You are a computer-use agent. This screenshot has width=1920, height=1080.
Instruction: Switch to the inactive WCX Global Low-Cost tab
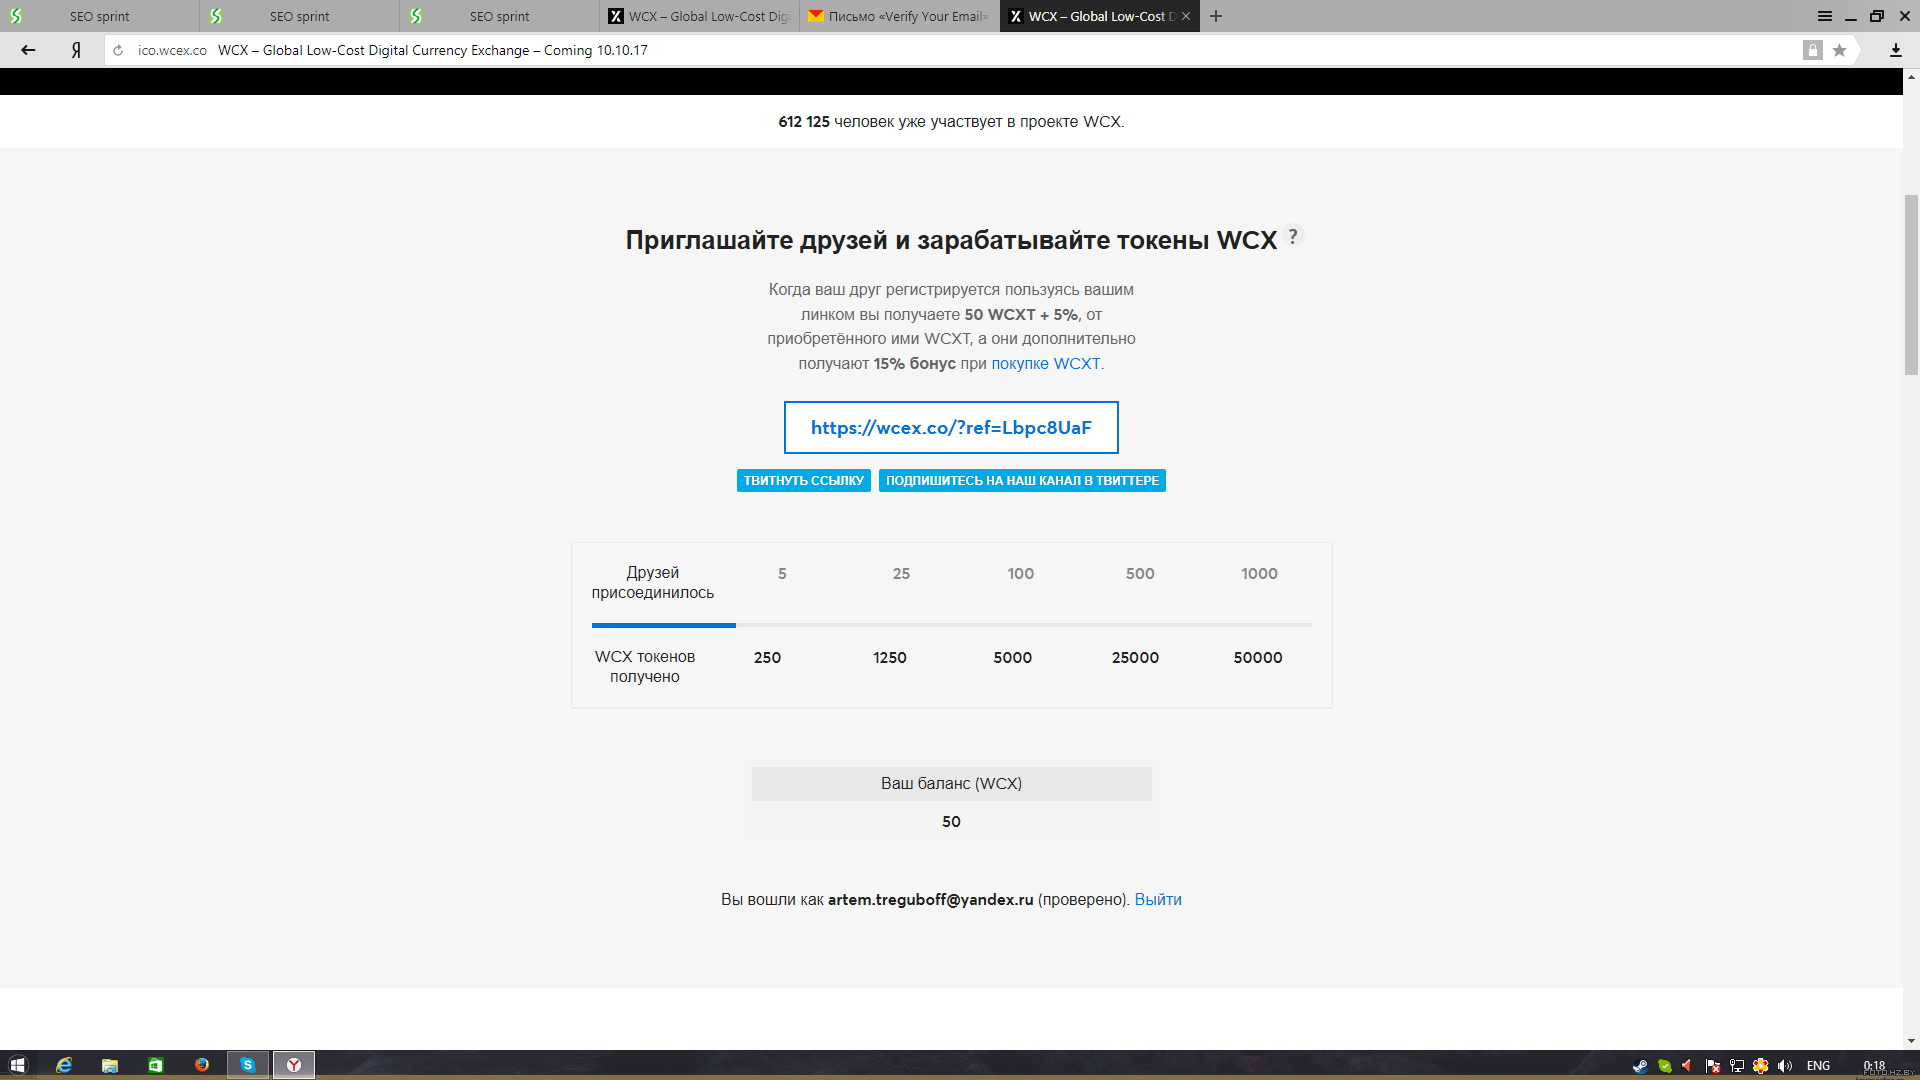click(x=700, y=16)
